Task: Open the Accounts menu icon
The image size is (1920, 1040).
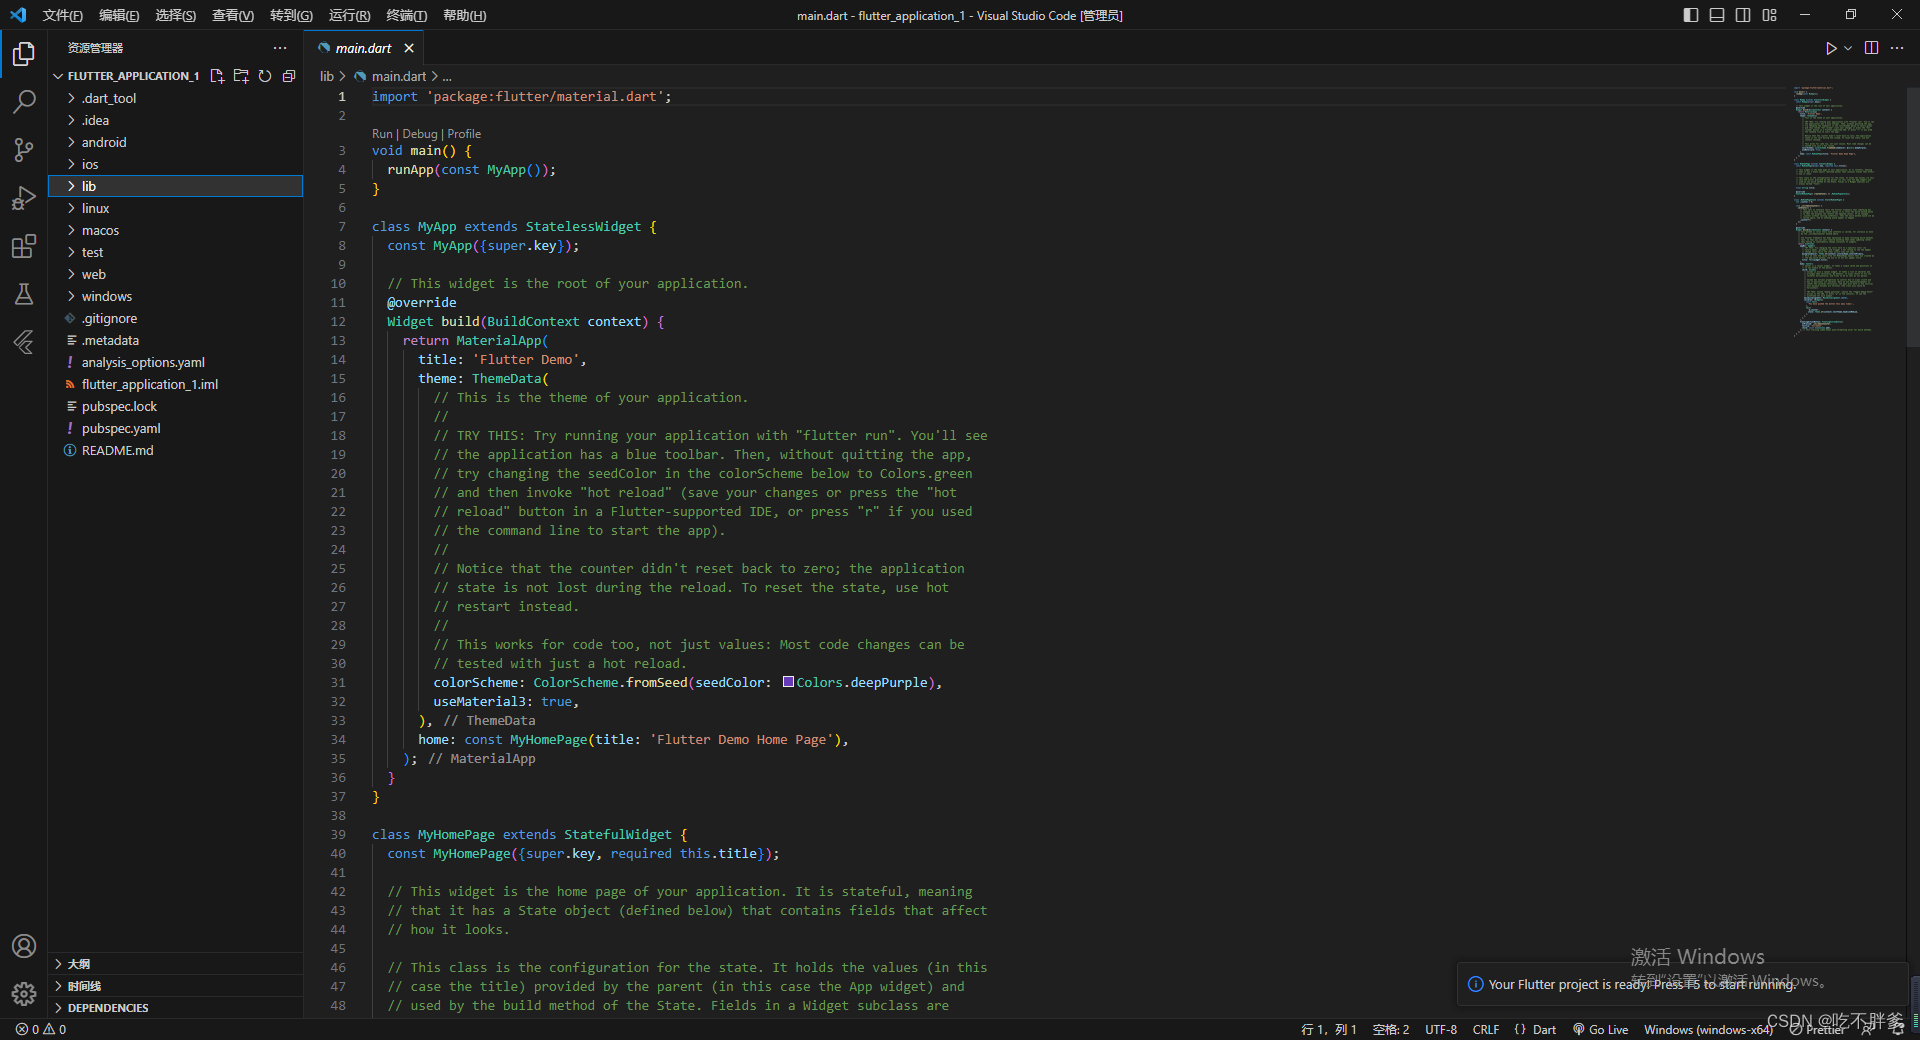Action: coord(24,946)
